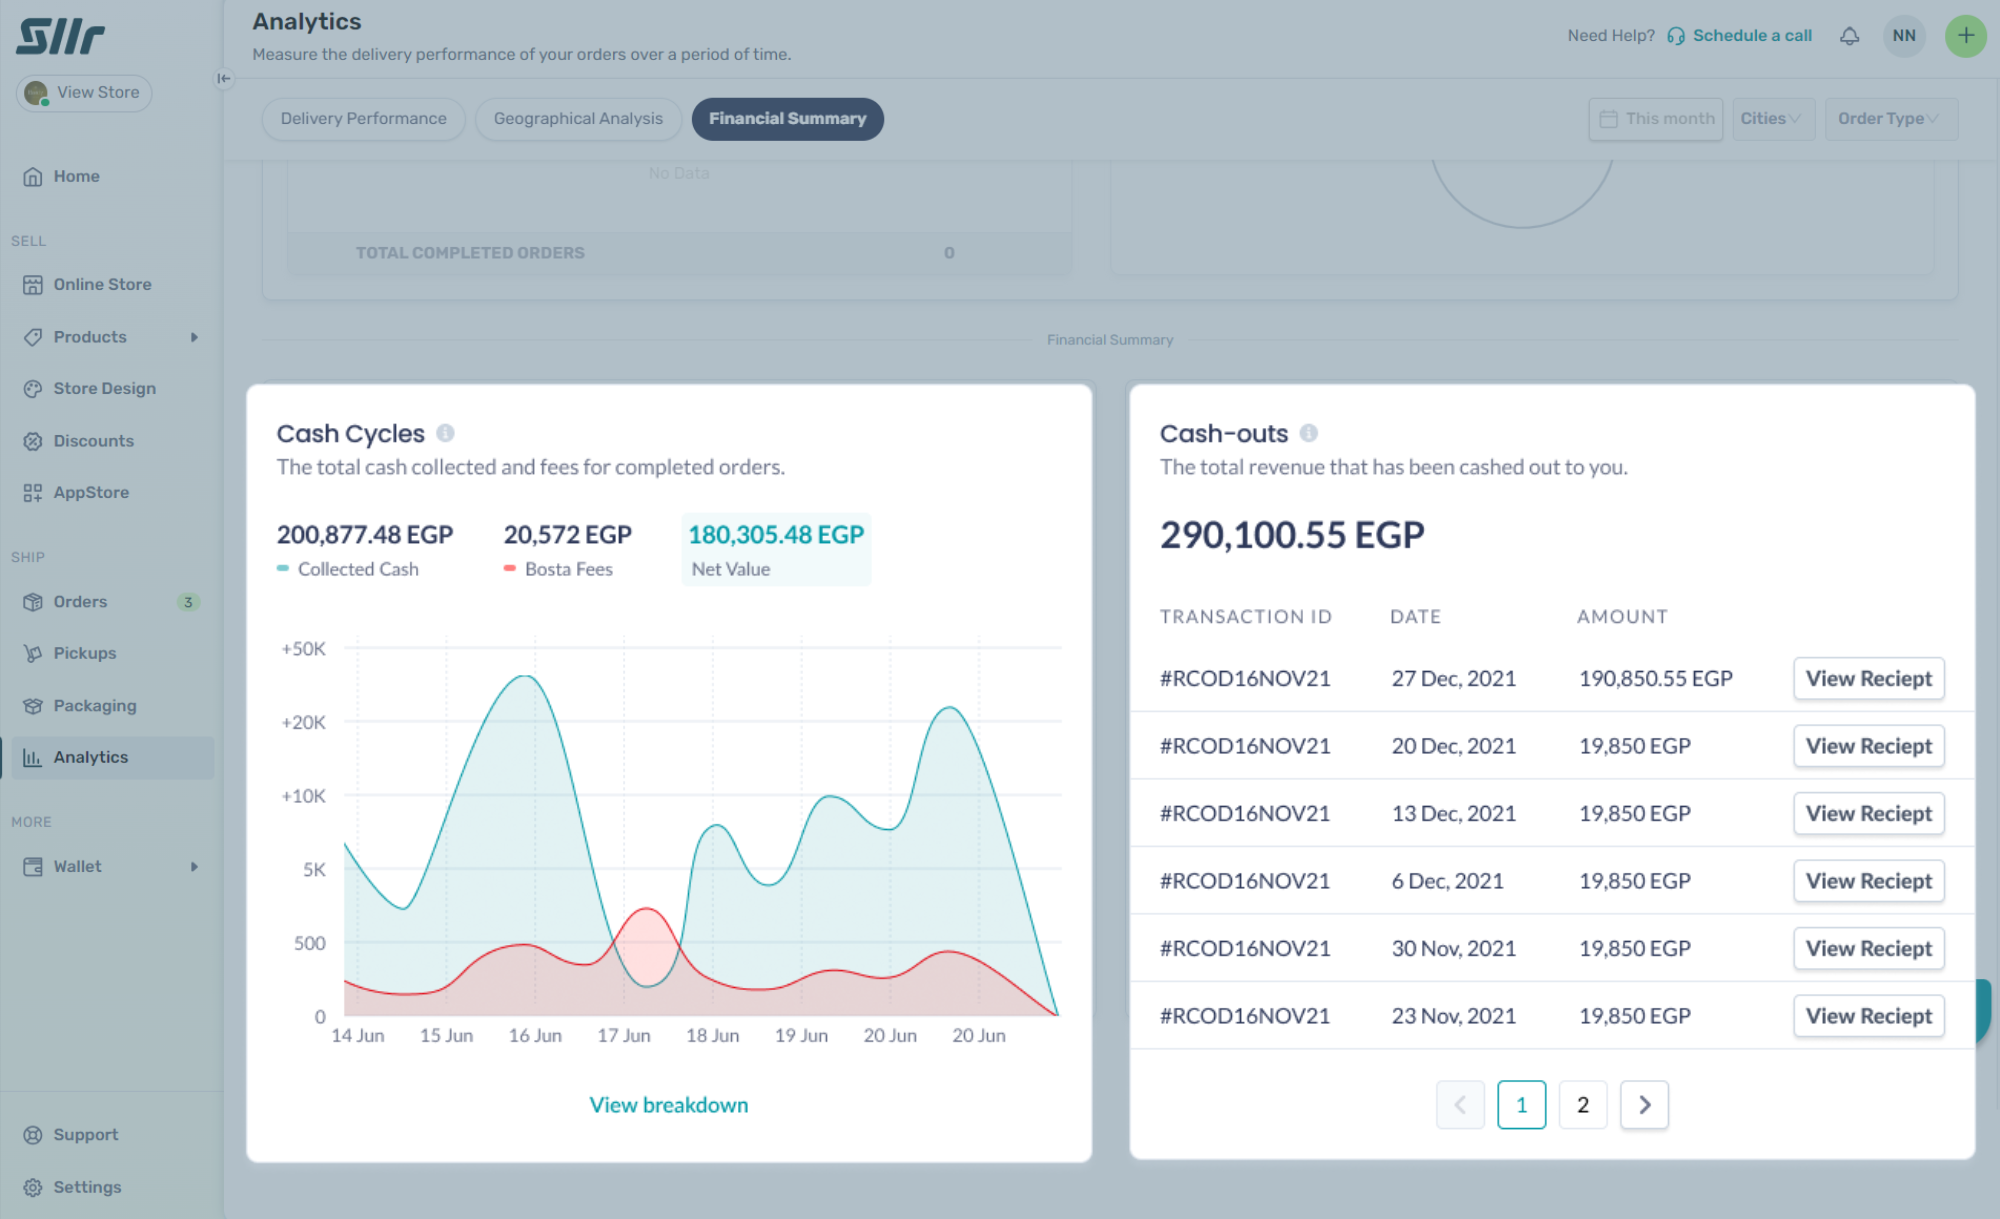Collapse the sidebar with arrow icon
Screen dimensions: 2000x1219
223,78
